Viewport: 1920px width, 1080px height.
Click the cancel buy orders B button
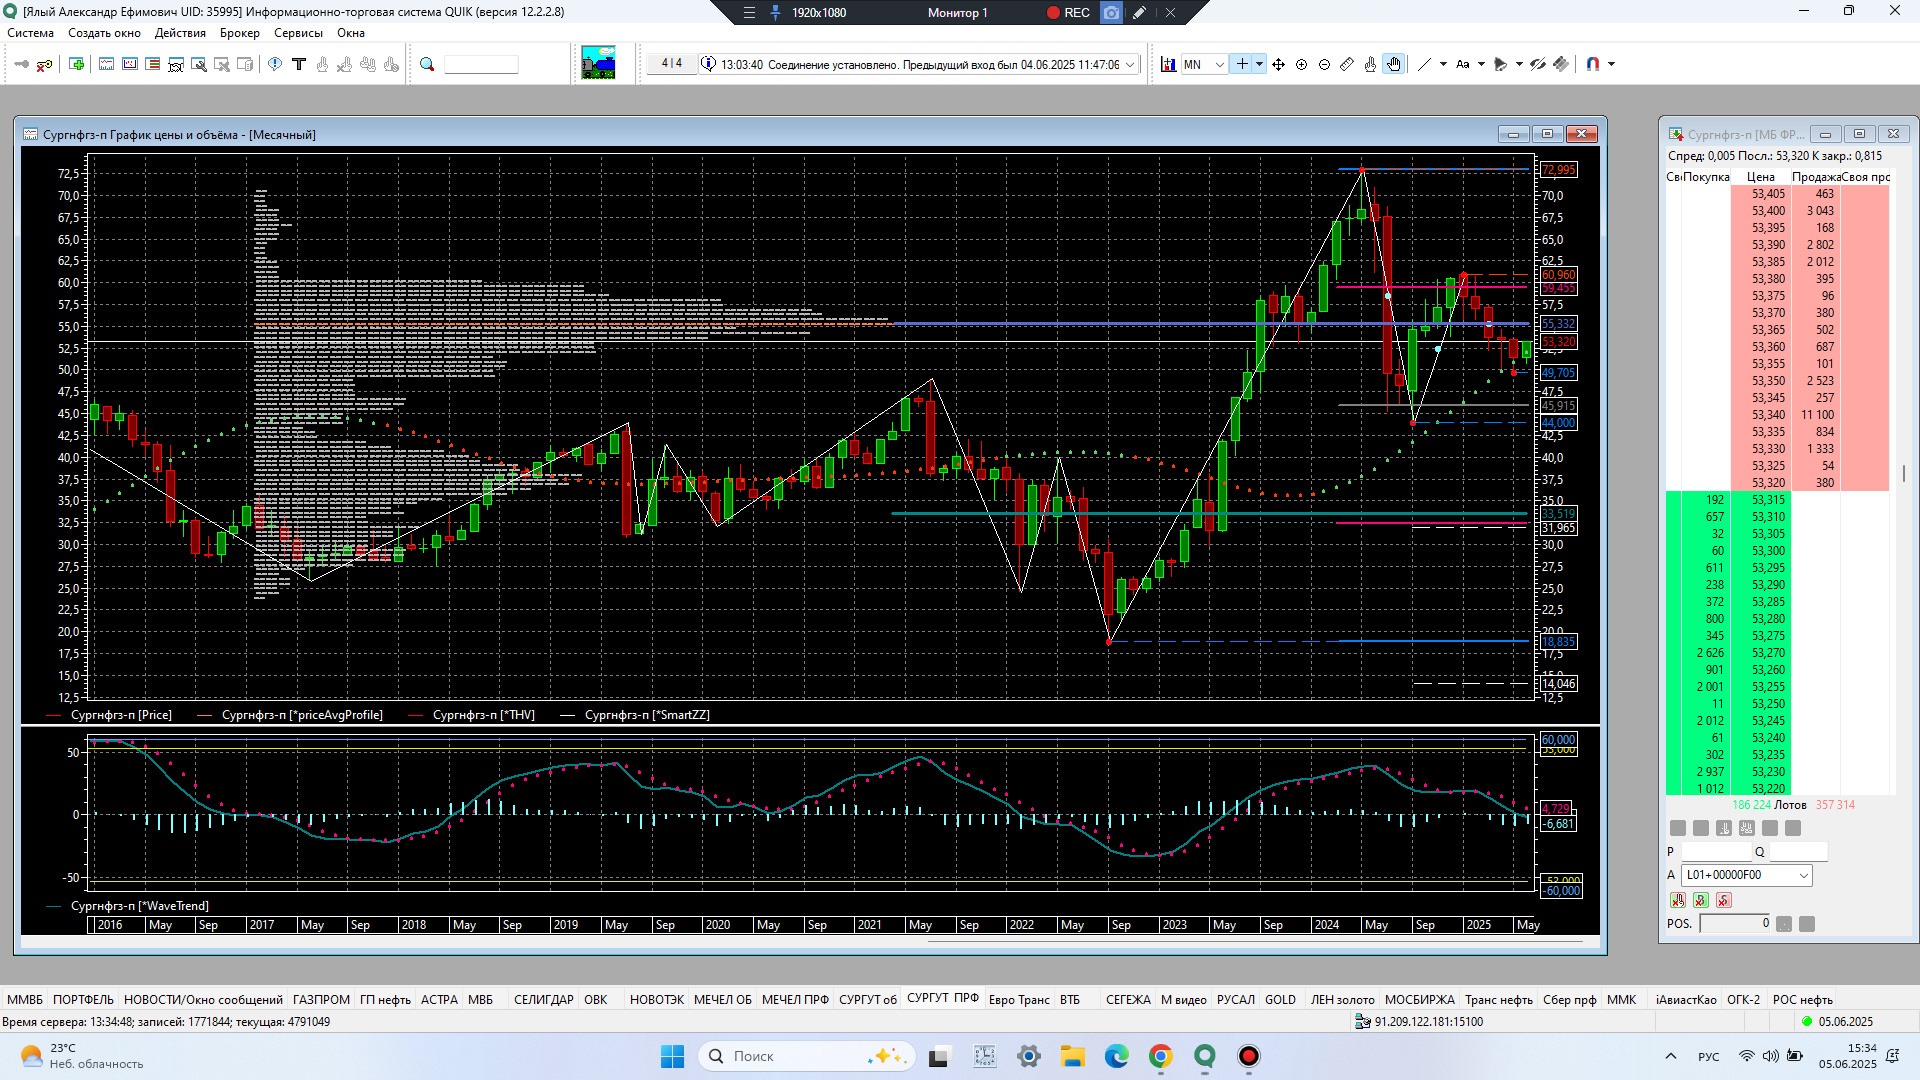coord(1700,900)
